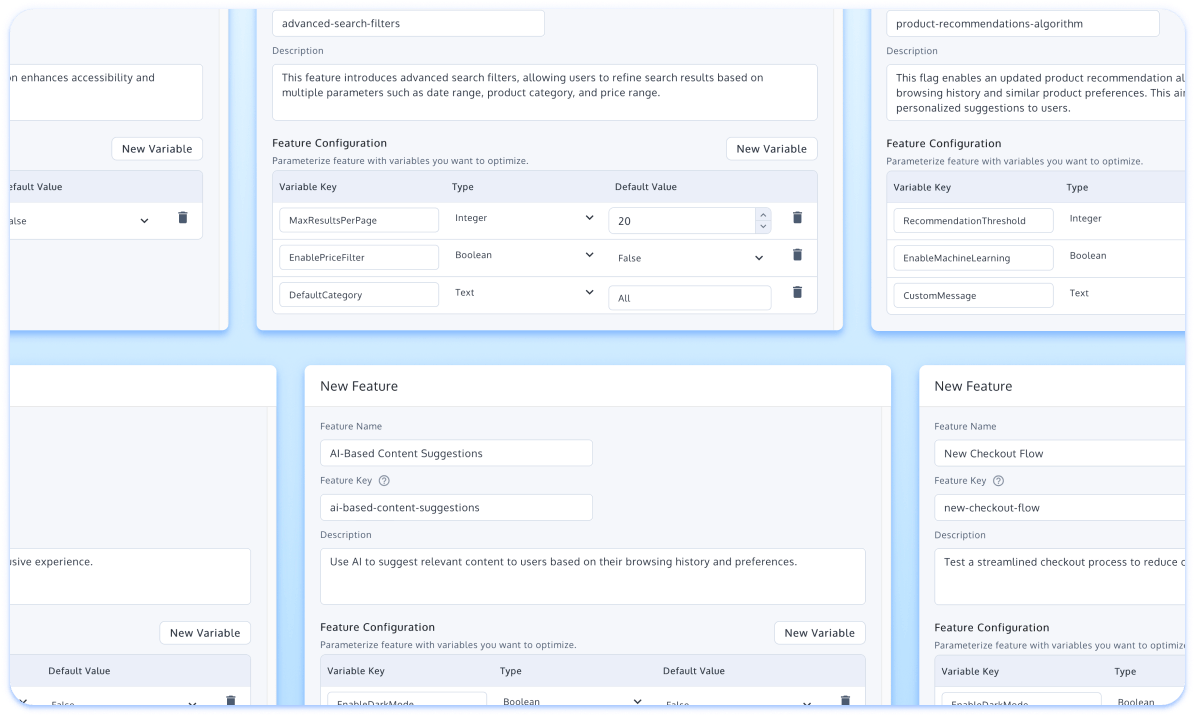Delete the MaxResultsPerPage variable row
The height and width of the screenshot is (716, 1195).
click(x=797, y=218)
